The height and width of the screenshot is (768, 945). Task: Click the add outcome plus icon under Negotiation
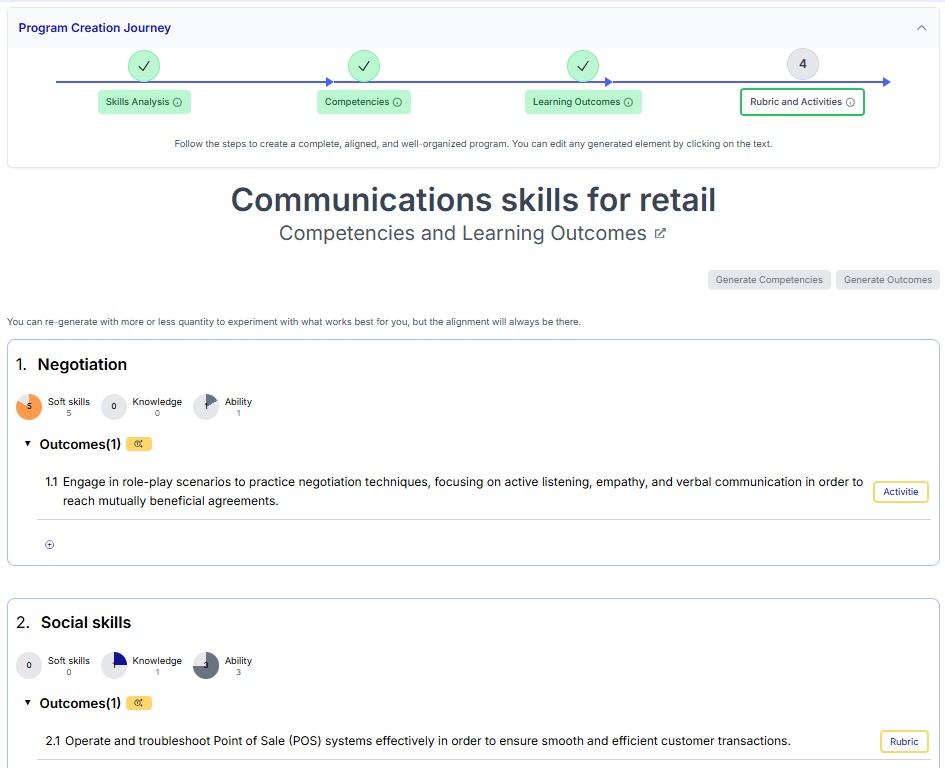[x=49, y=544]
